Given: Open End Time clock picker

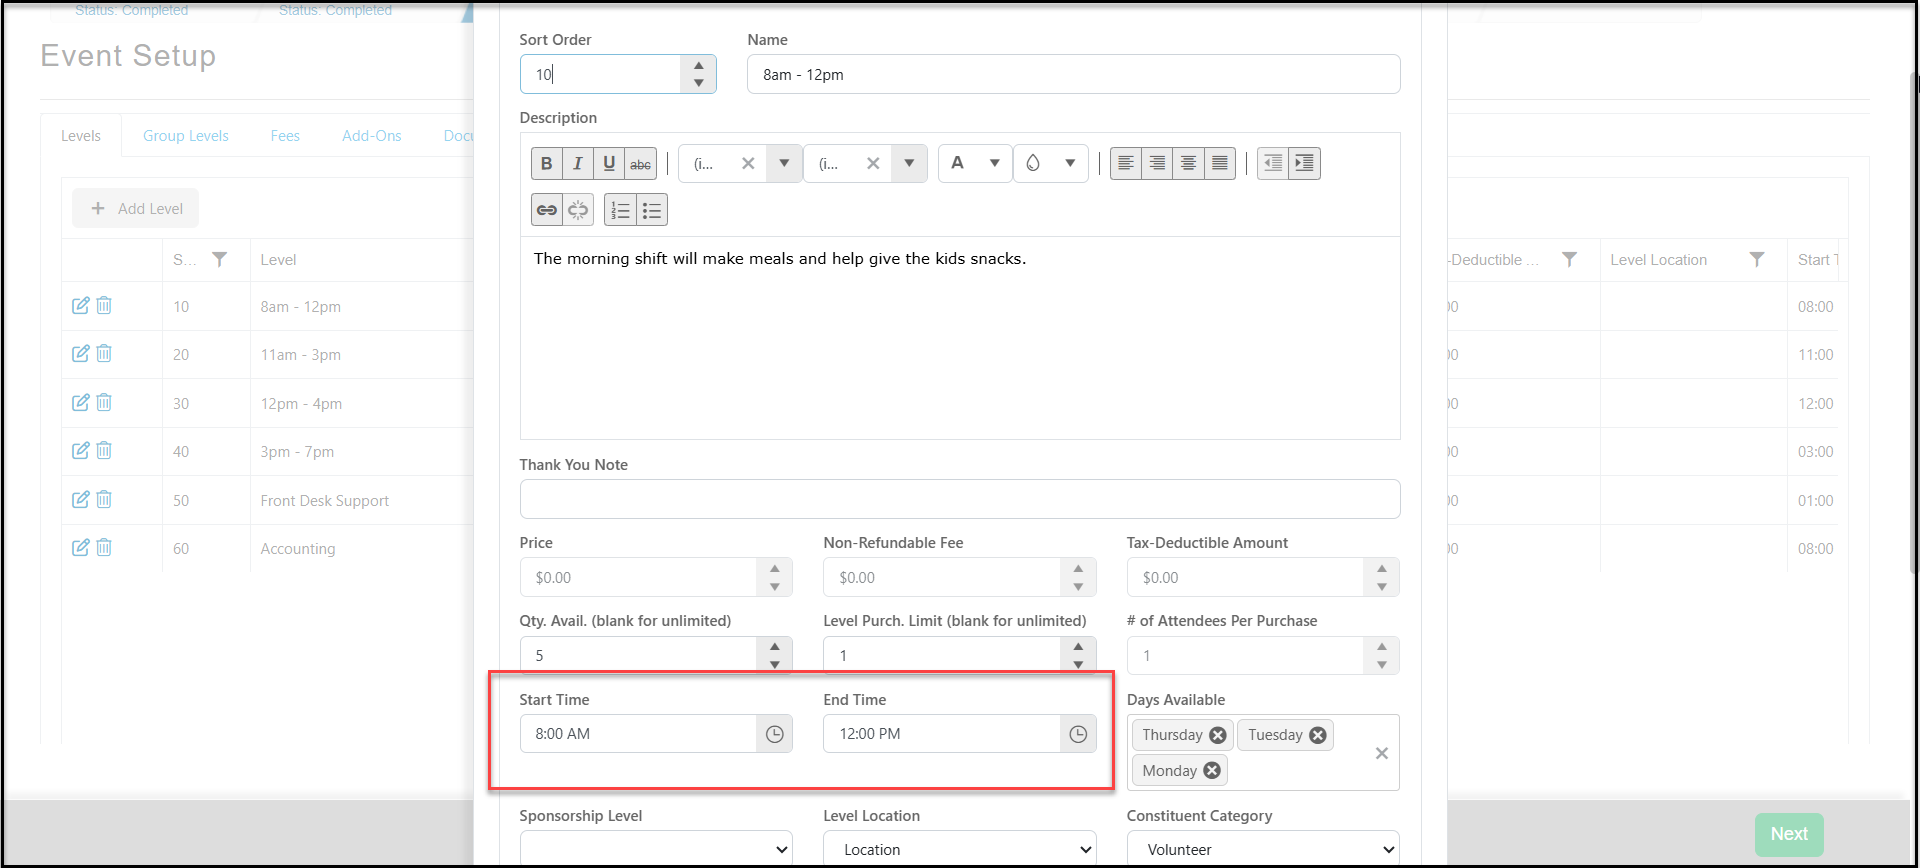Looking at the screenshot, I should coord(1078,734).
